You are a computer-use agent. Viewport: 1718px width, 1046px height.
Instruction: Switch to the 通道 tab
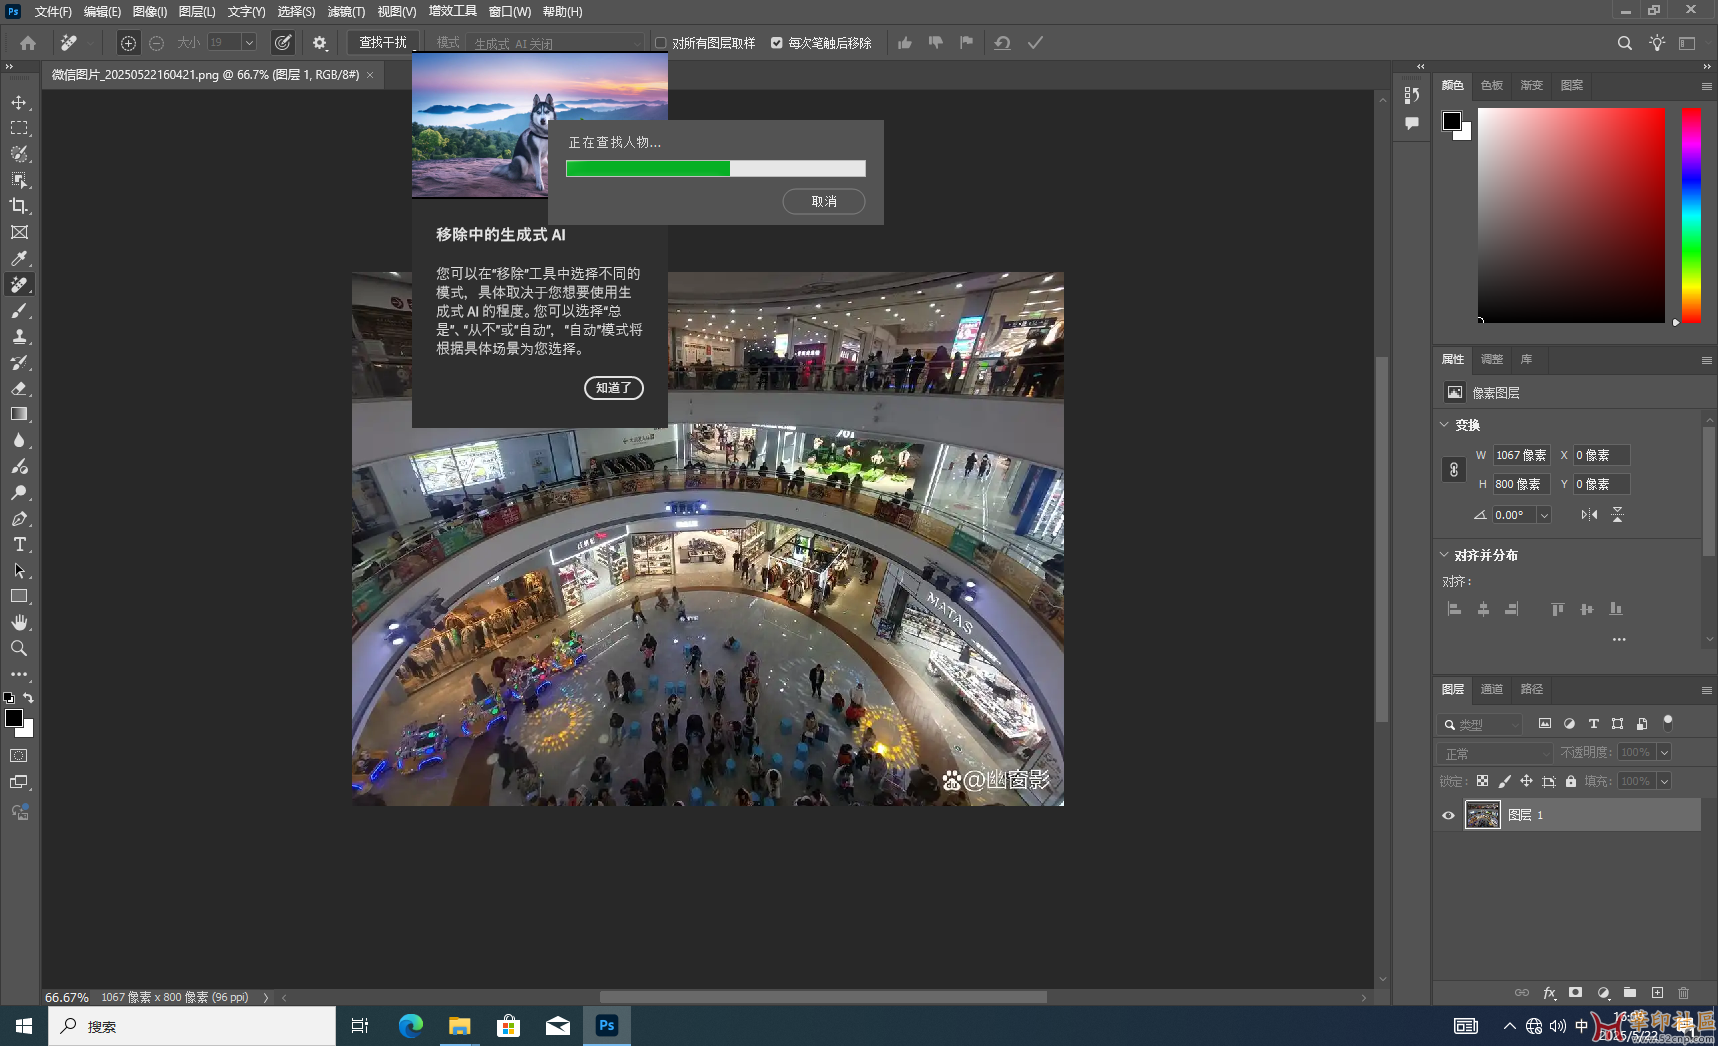click(1492, 689)
